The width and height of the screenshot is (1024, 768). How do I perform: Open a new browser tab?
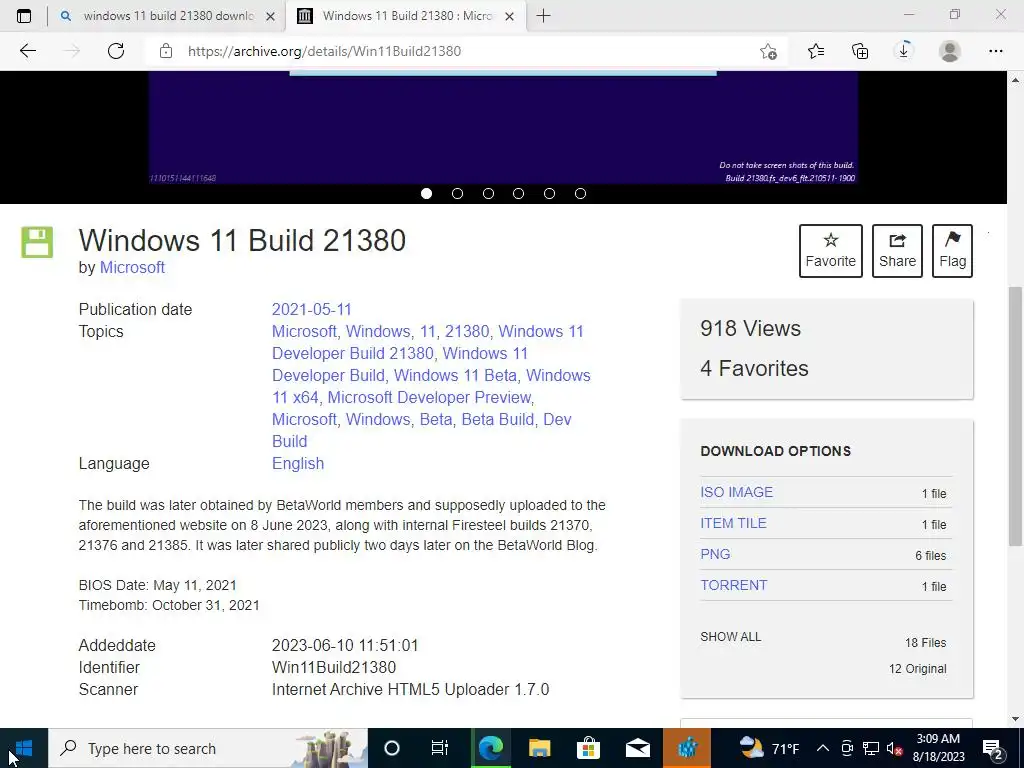[543, 16]
